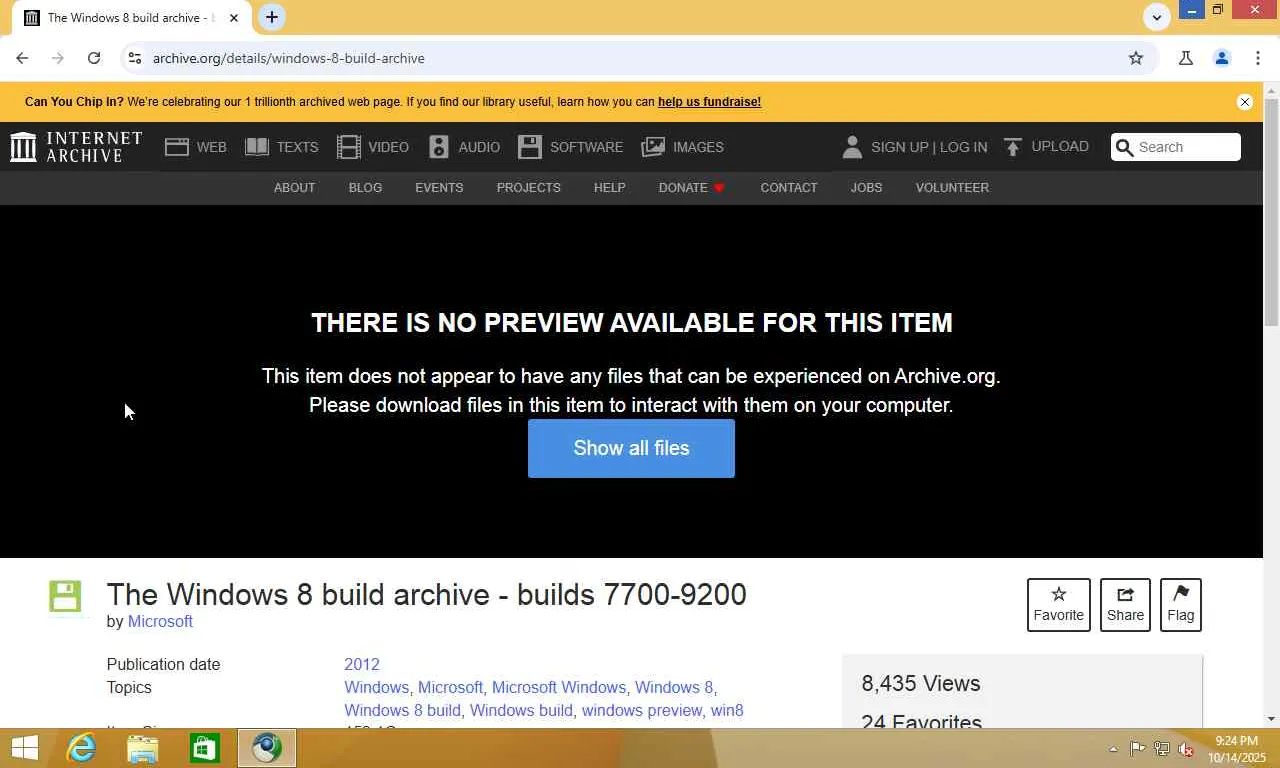The width and height of the screenshot is (1280, 768).
Task: Open the EVENTS menu item
Action: [439, 188]
